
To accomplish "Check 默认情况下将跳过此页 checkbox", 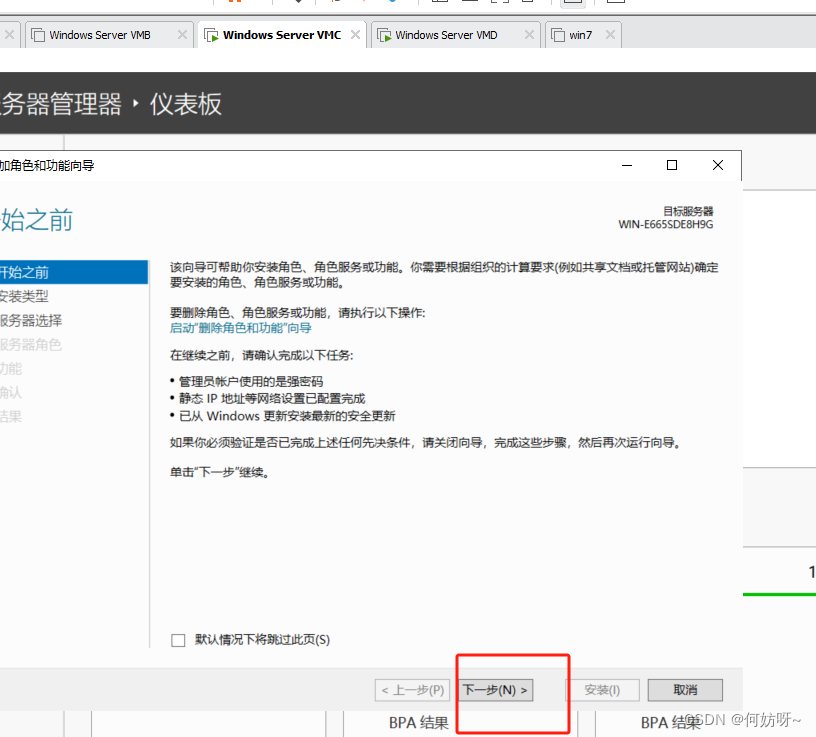I will pos(178,640).
